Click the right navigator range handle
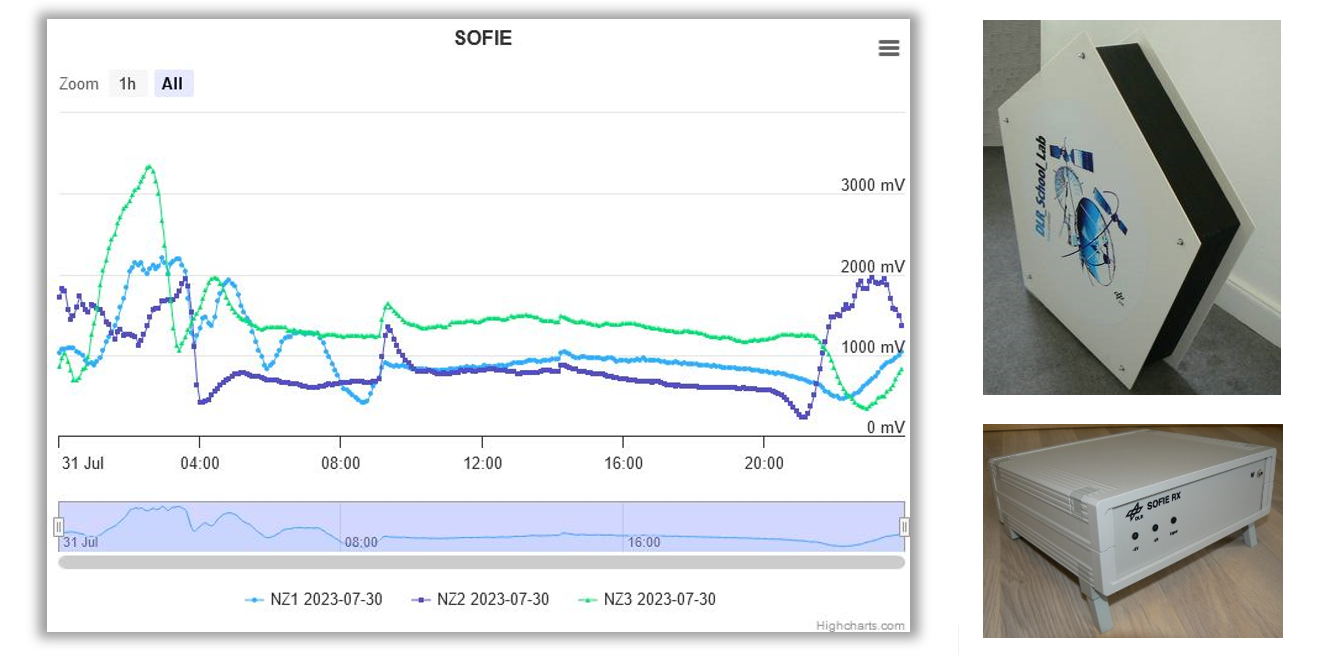This screenshot has height=656, width=1326. click(905, 526)
